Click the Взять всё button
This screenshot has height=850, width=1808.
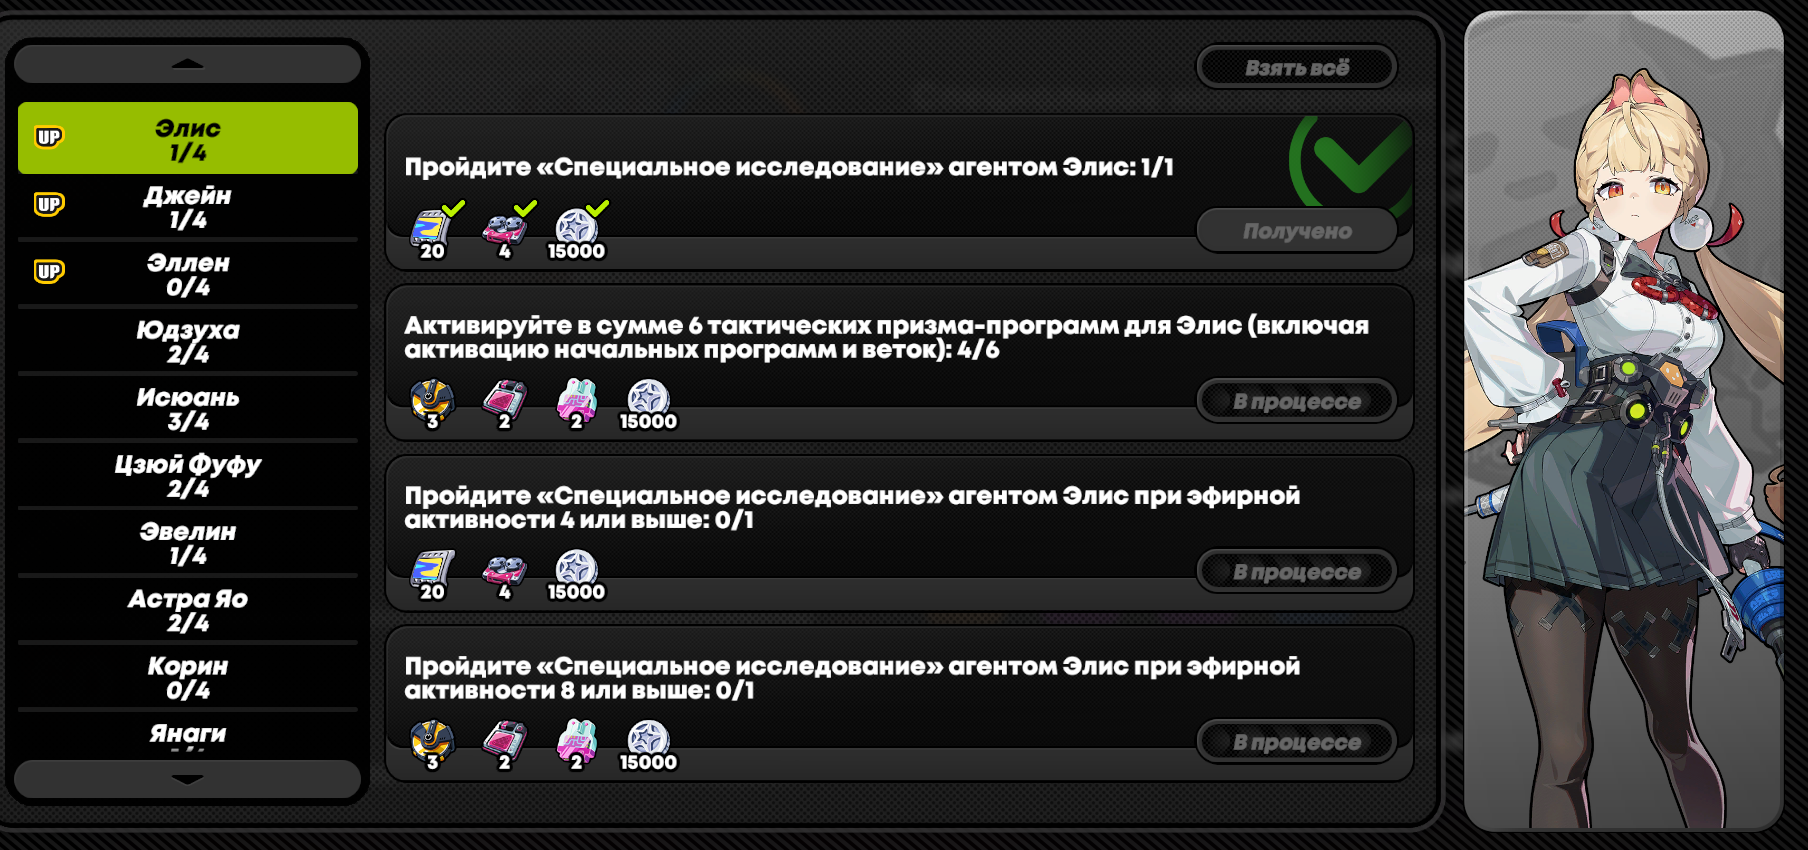(1296, 68)
